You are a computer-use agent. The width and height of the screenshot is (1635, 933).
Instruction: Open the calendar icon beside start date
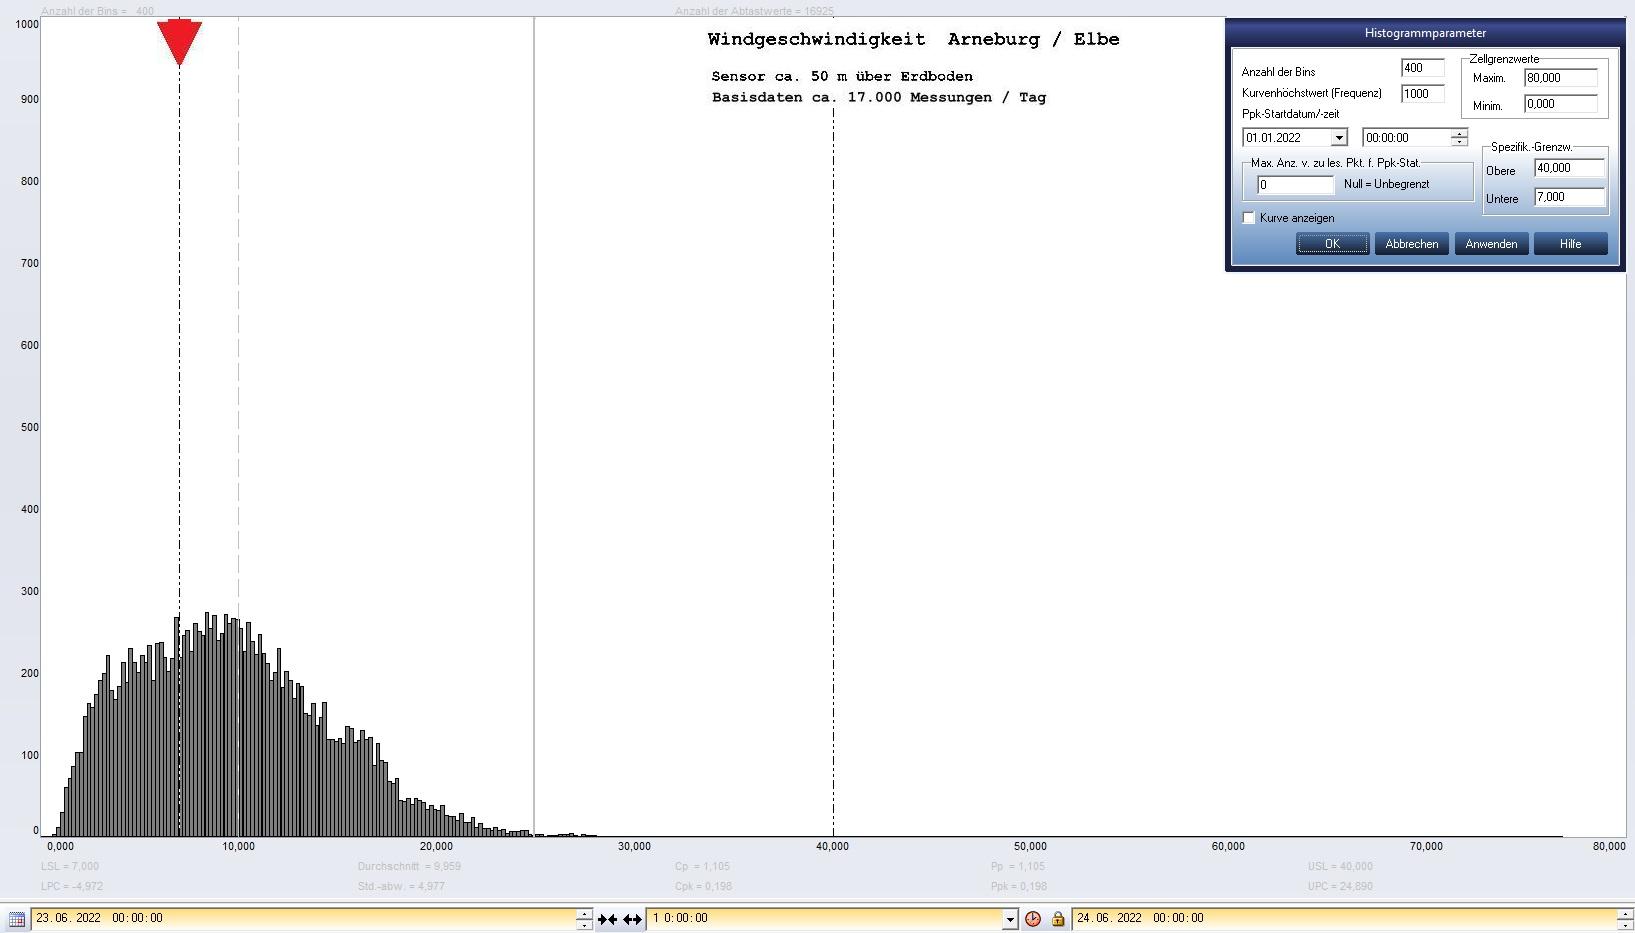tap(16, 919)
